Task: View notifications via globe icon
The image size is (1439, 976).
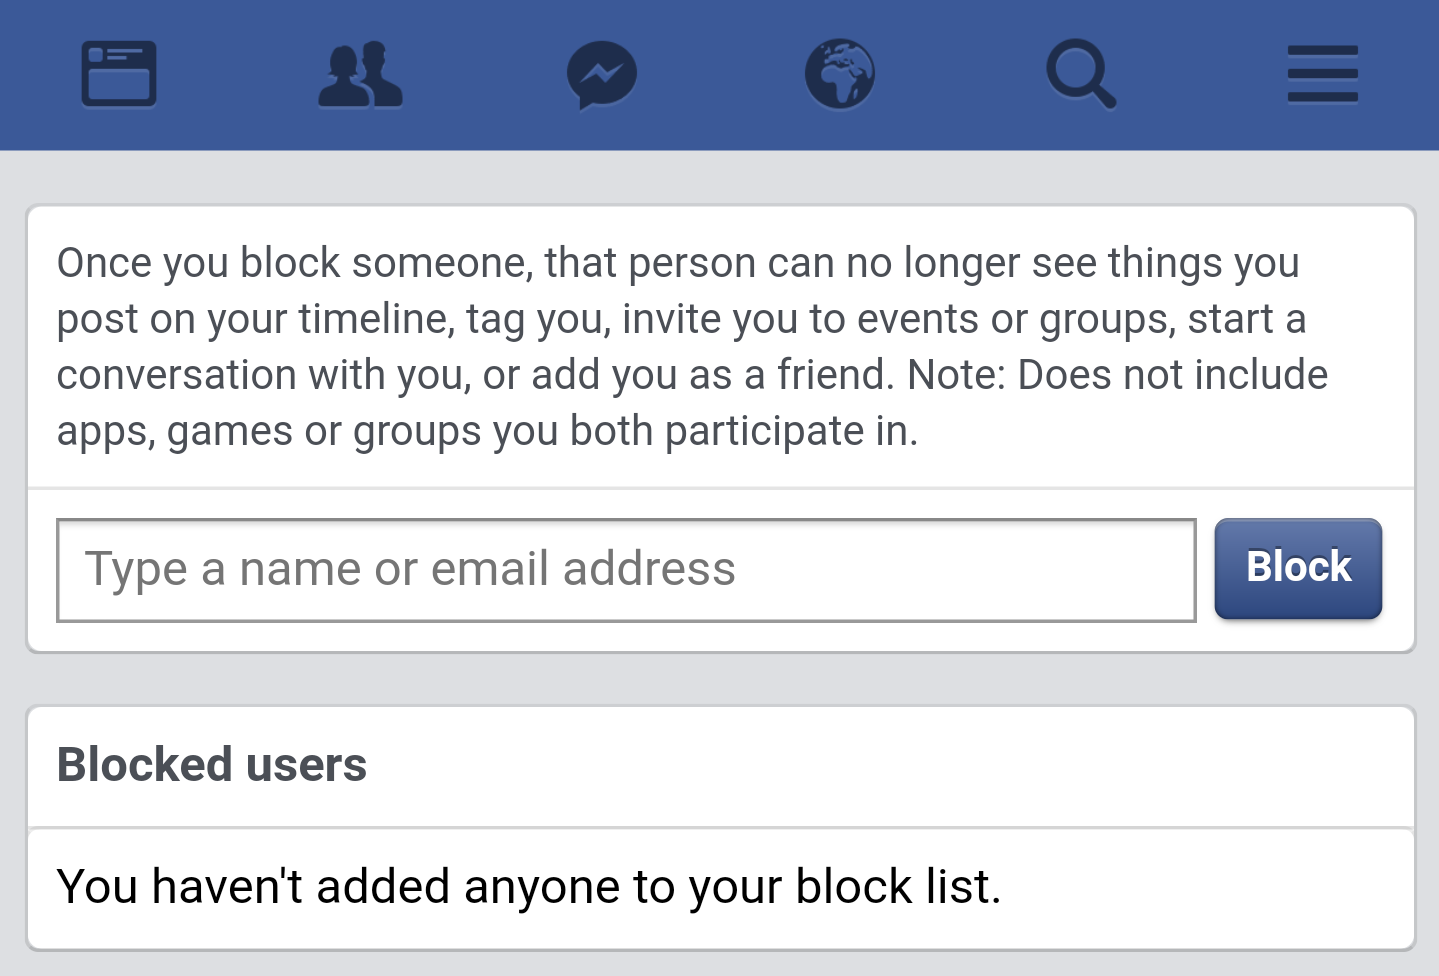Action: tap(840, 74)
